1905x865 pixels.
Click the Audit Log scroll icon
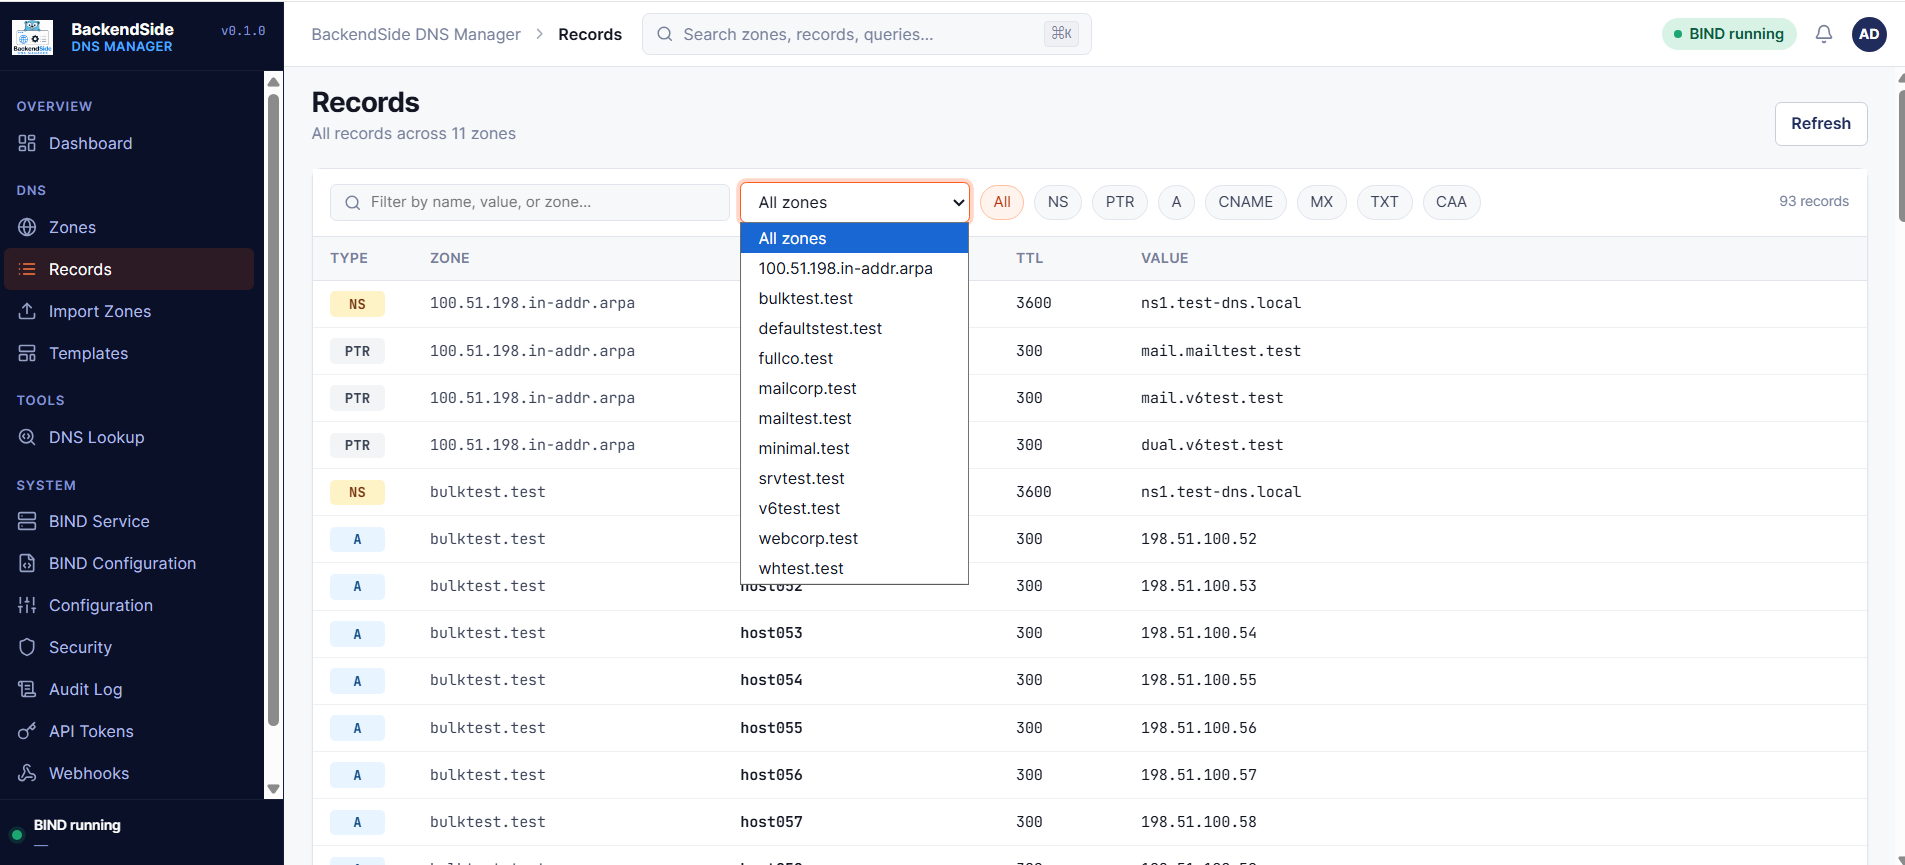(x=27, y=689)
